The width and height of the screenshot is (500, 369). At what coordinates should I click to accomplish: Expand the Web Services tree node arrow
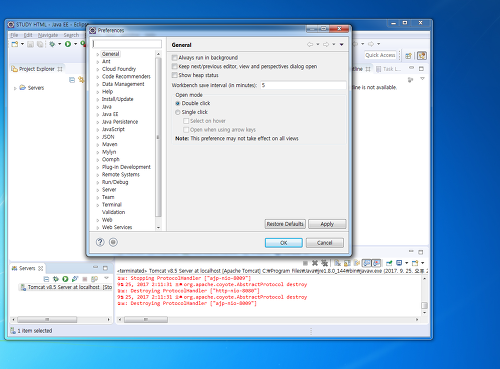98,228
